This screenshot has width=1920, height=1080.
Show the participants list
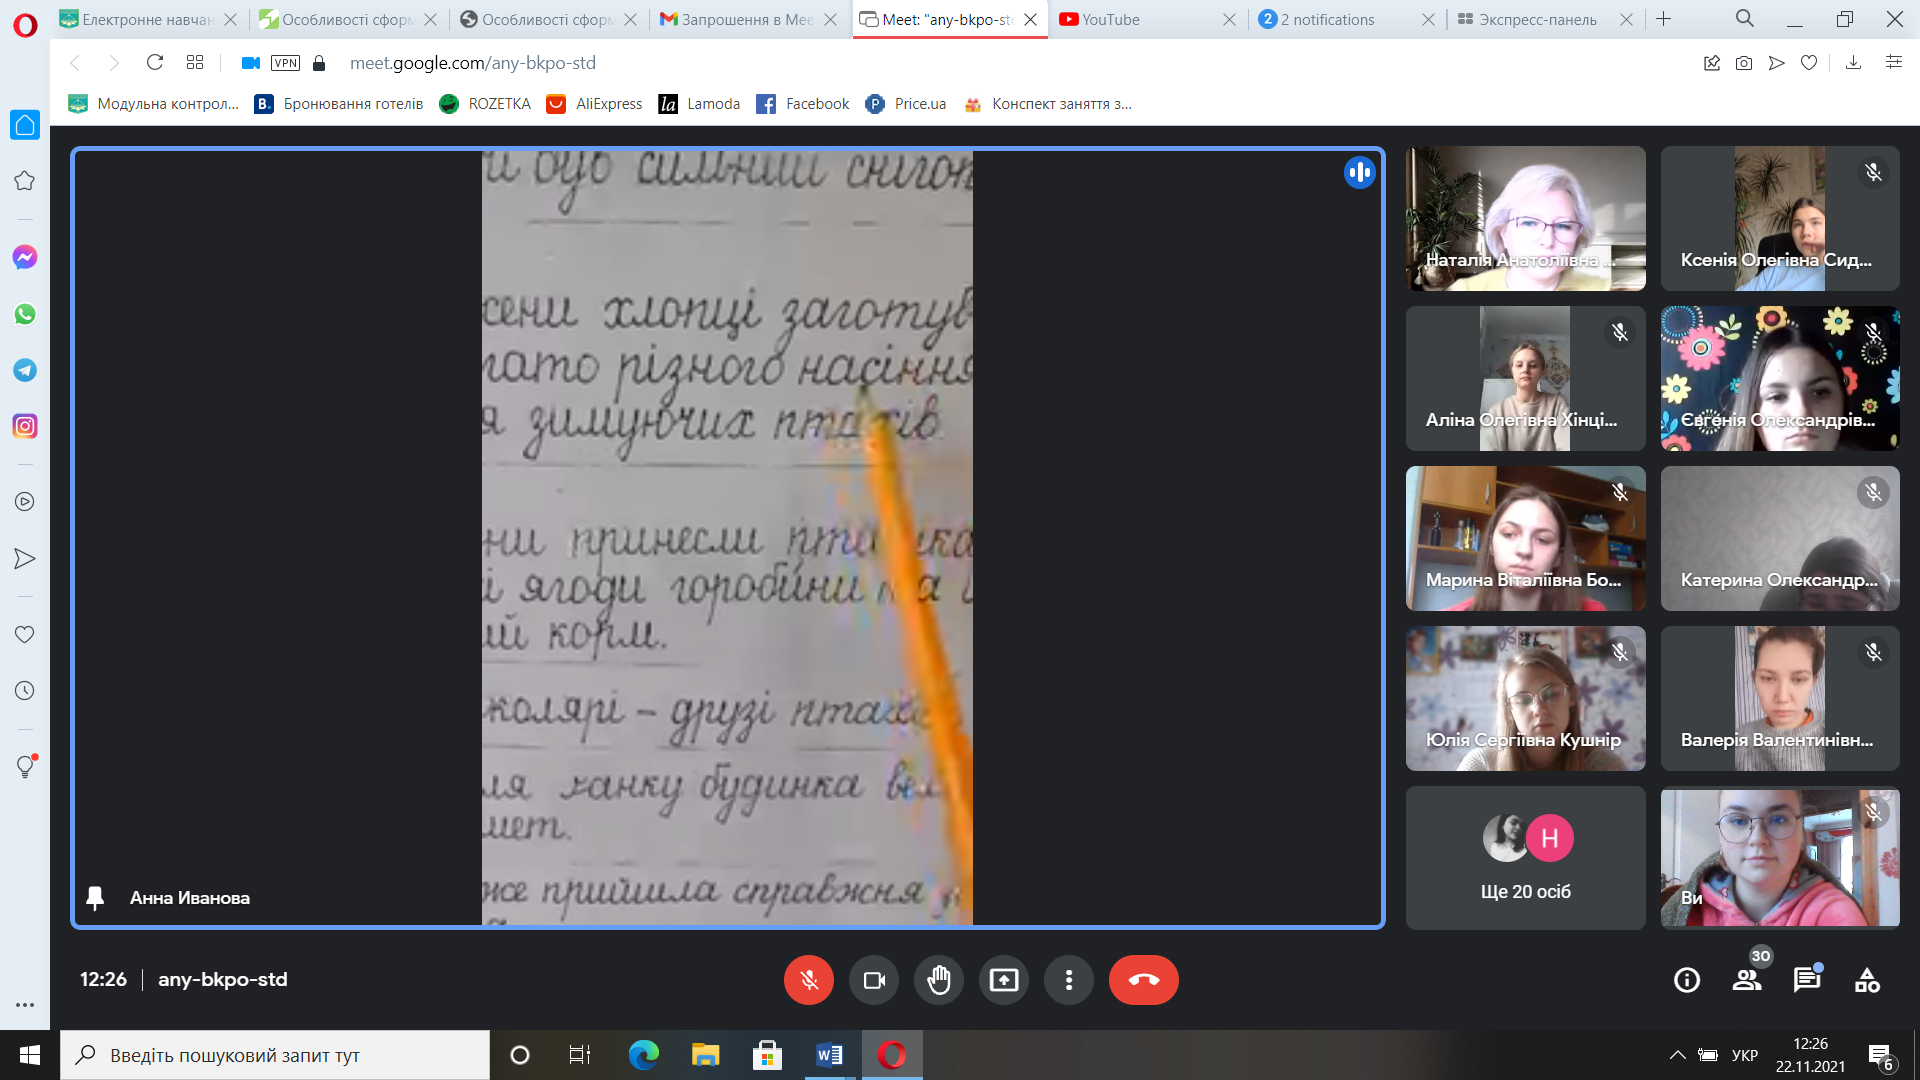[x=1747, y=980]
